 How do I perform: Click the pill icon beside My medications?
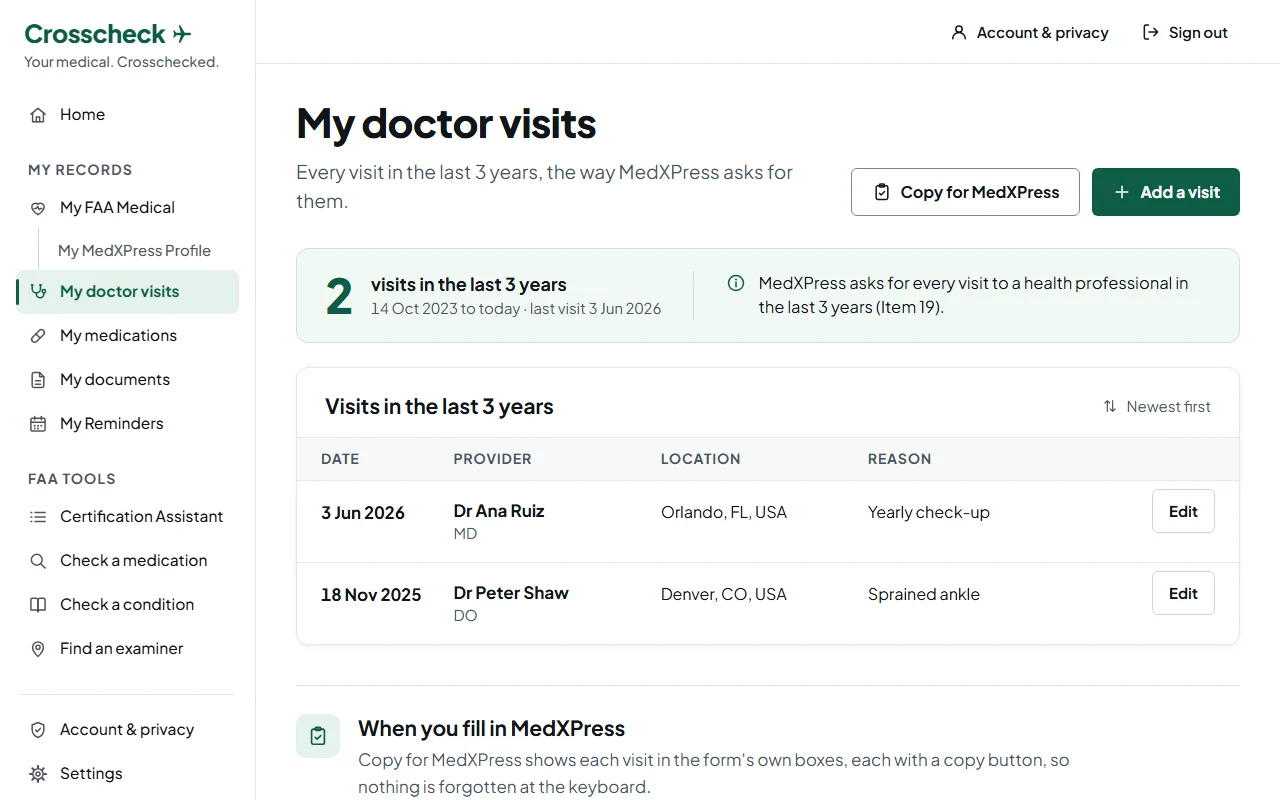tap(38, 336)
